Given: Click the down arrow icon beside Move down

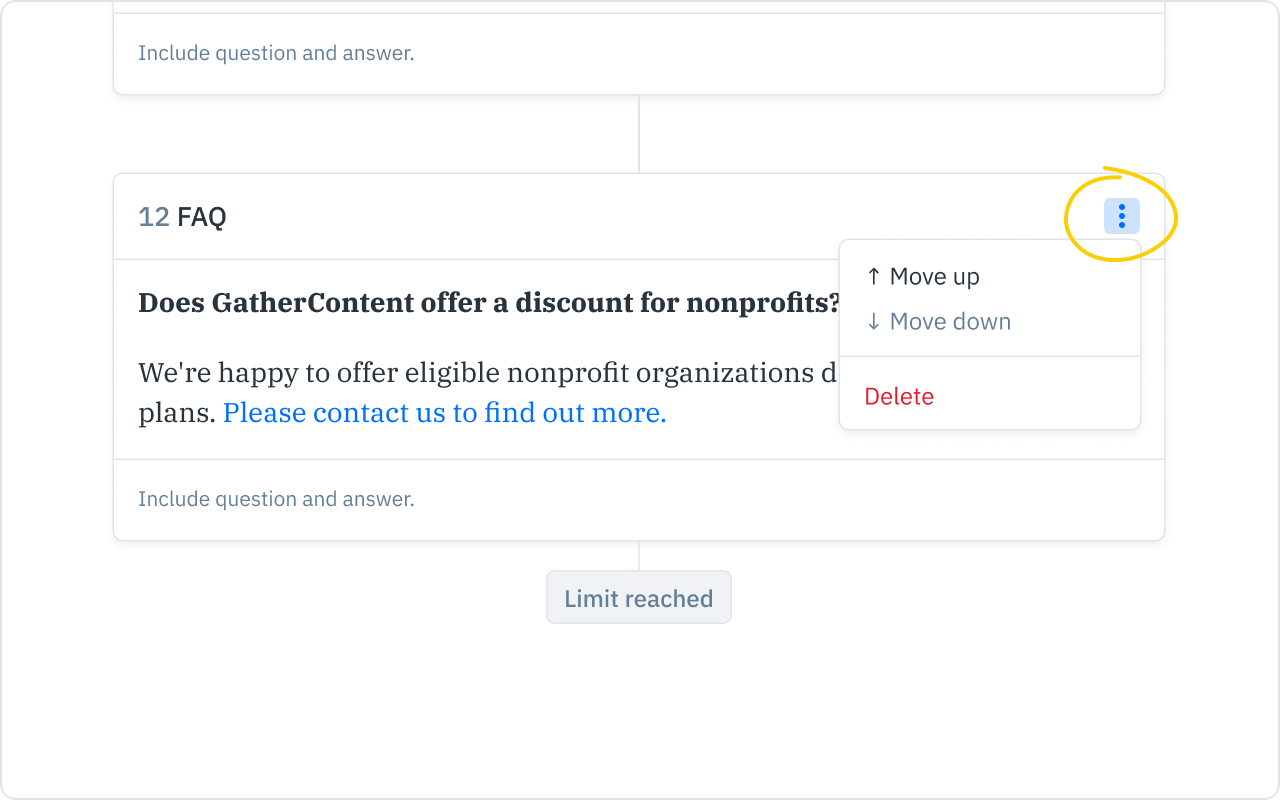Looking at the screenshot, I should coord(873,322).
